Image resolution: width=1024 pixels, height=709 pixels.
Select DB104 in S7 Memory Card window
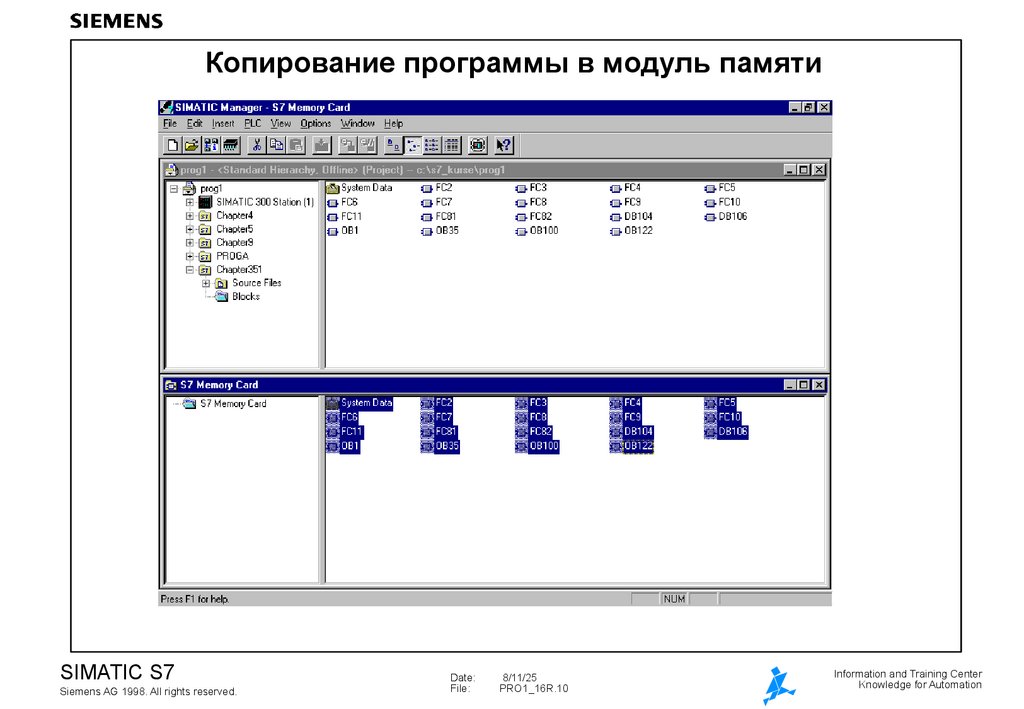tap(632, 432)
